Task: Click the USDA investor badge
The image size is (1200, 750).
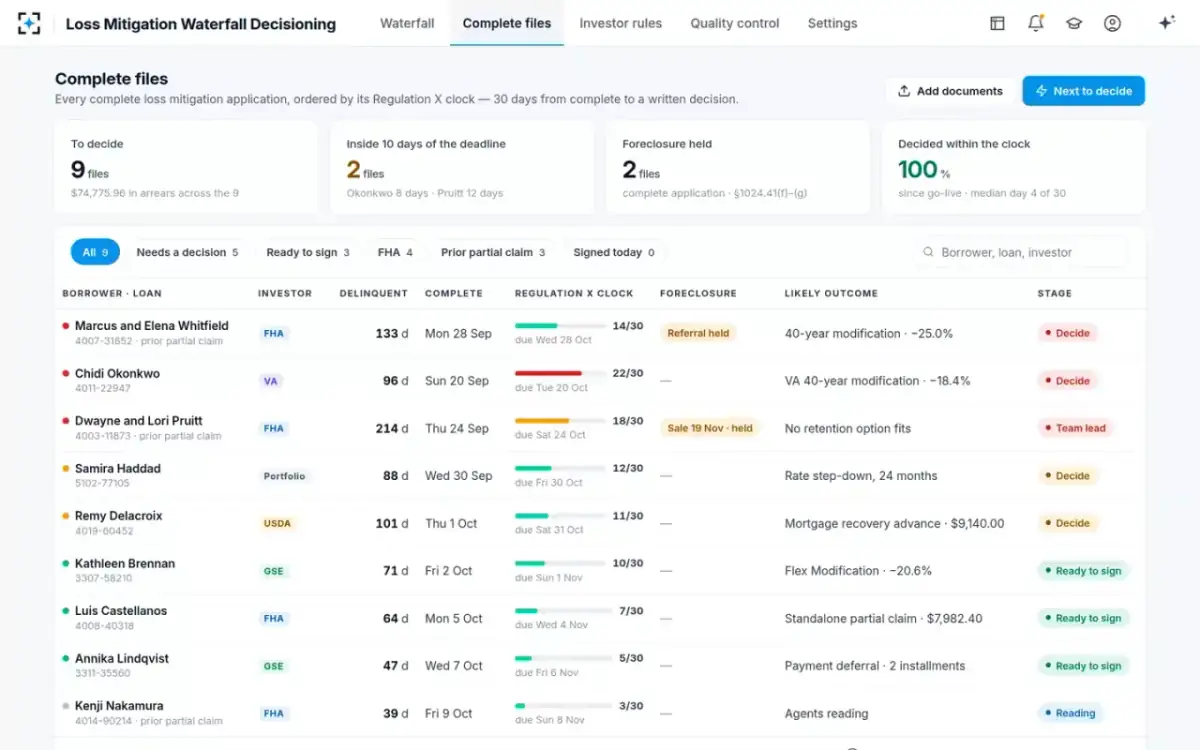Action: pyautogui.click(x=277, y=523)
